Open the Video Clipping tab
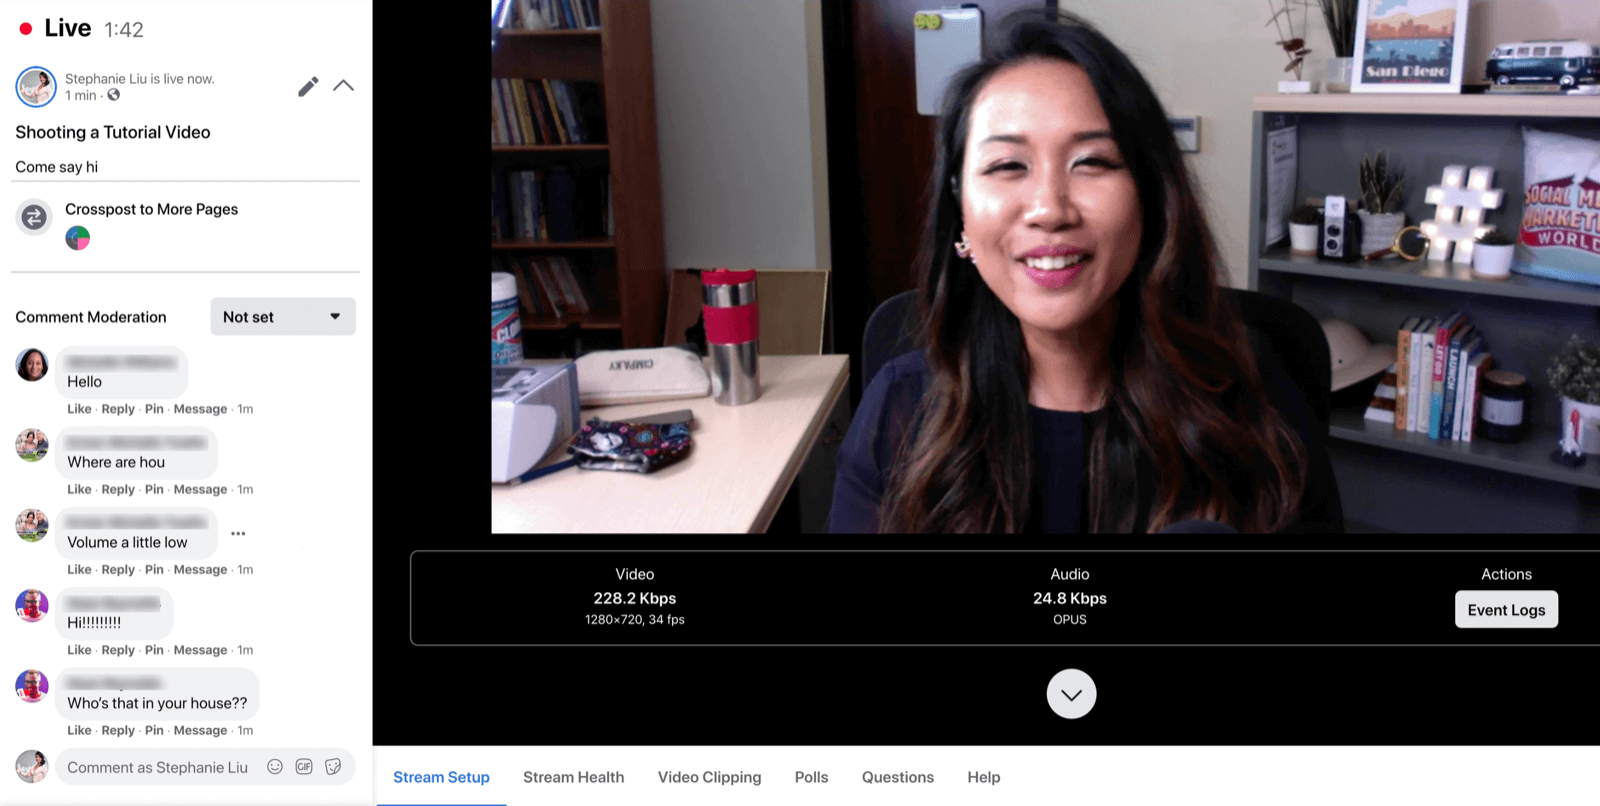1600x806 pixels. pyautogui.click(x=709, y=777)
